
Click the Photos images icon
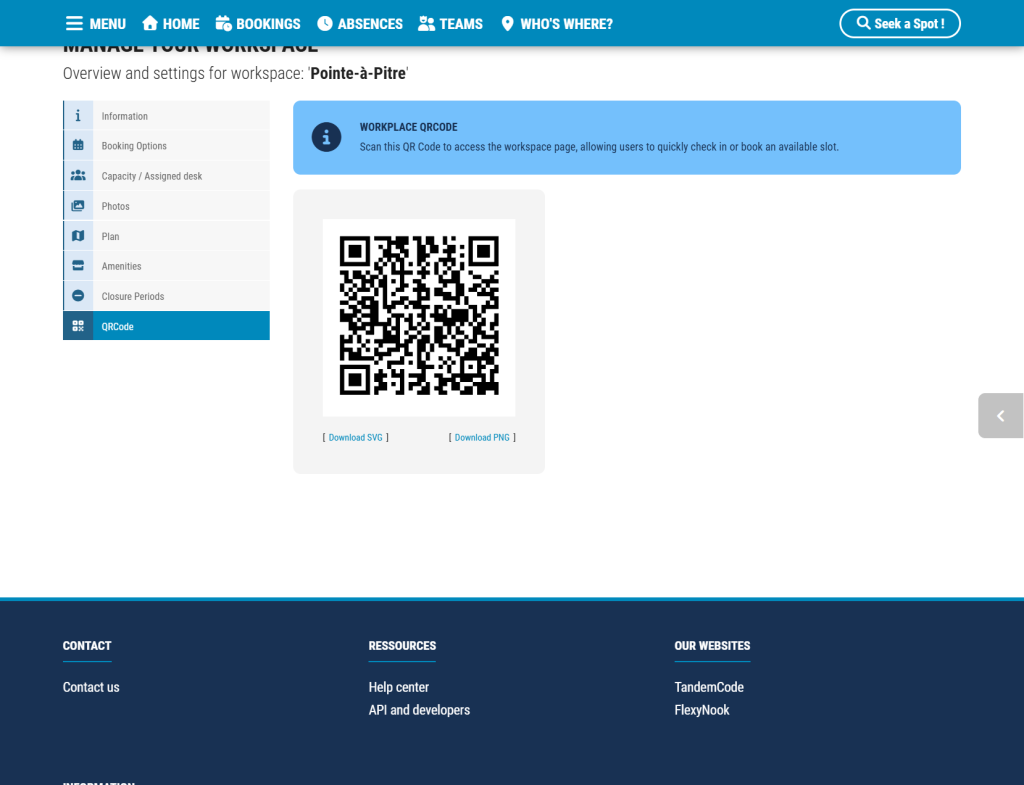pyautogui.click(x=78, y=206)
